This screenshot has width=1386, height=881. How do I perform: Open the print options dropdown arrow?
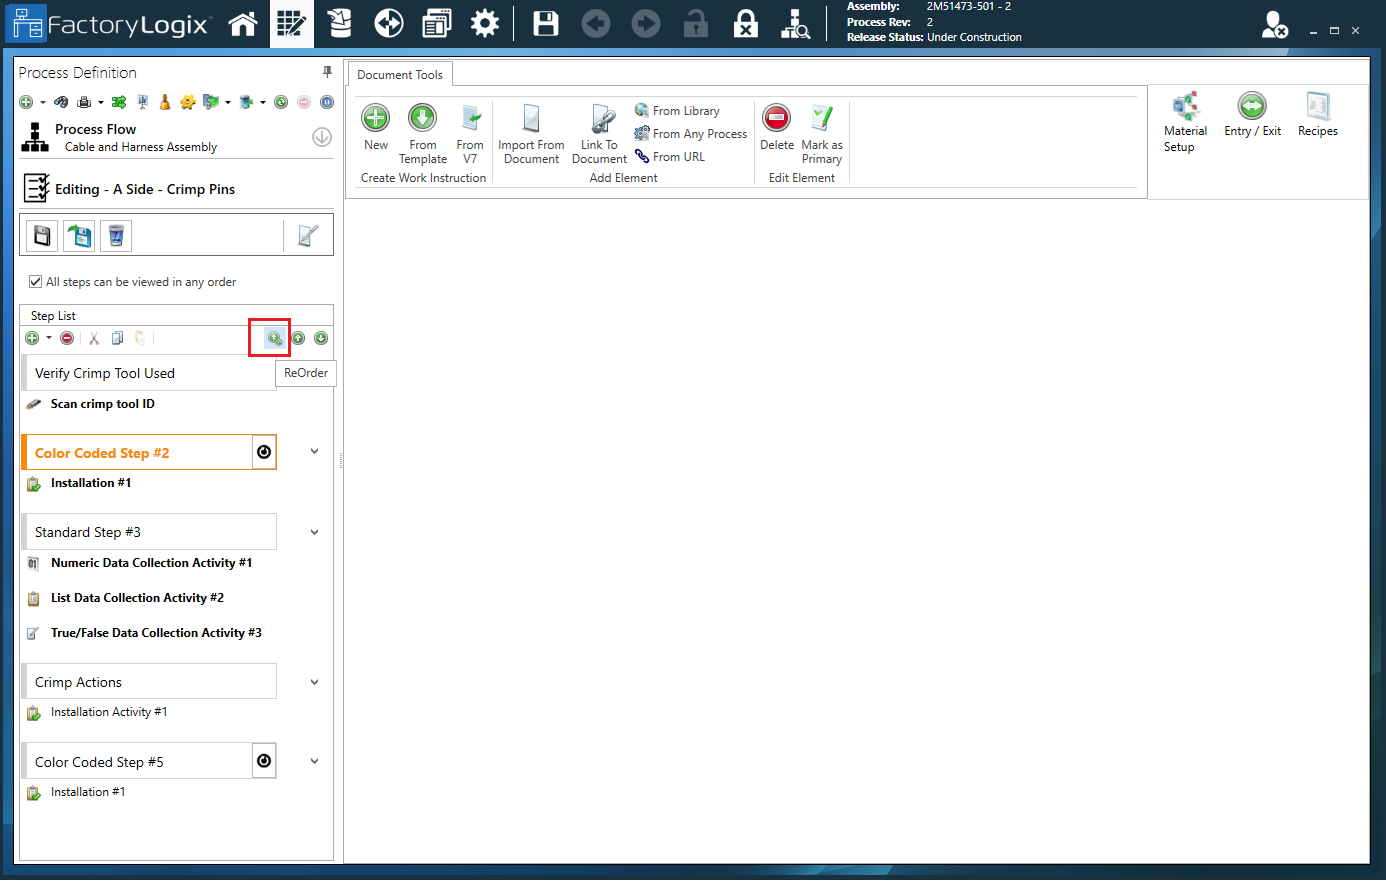tap(100, 101)
